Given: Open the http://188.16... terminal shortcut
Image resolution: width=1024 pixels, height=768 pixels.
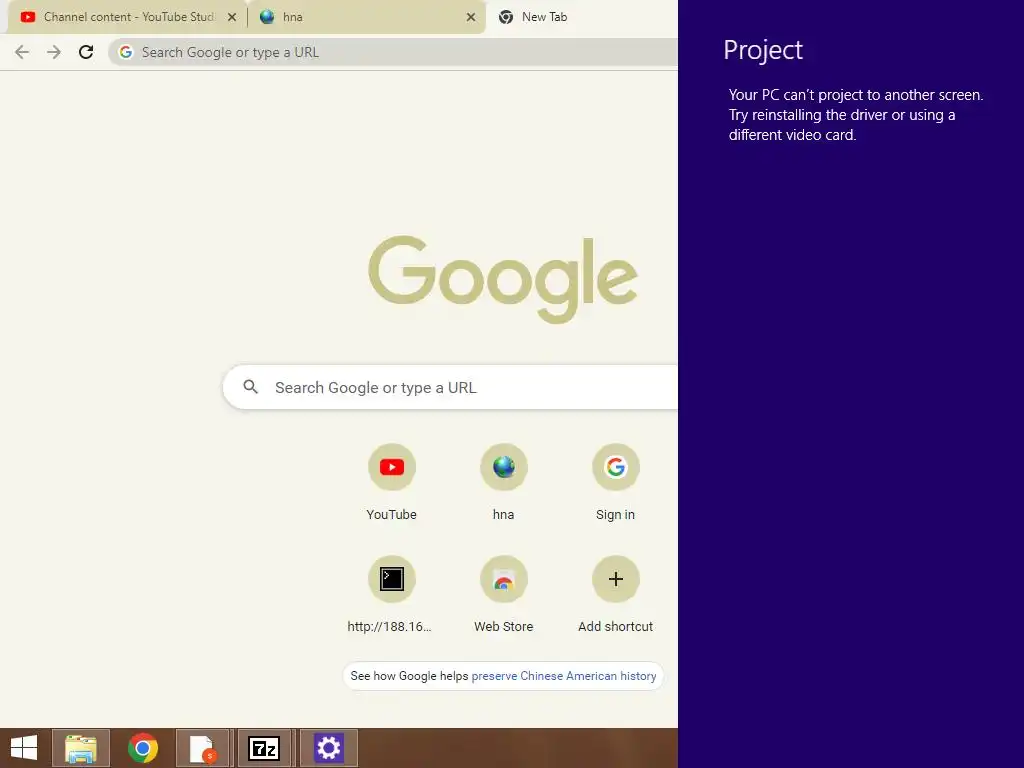Looking at the screenshot, I should pos(392,579).
